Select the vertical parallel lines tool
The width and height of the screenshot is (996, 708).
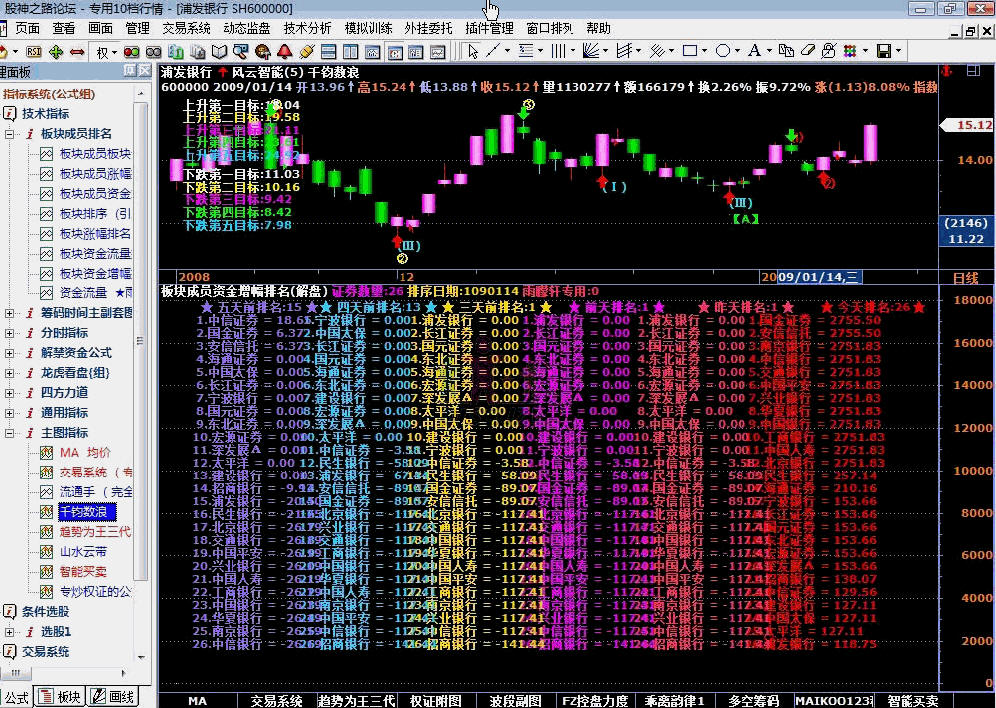click(558, 51)
